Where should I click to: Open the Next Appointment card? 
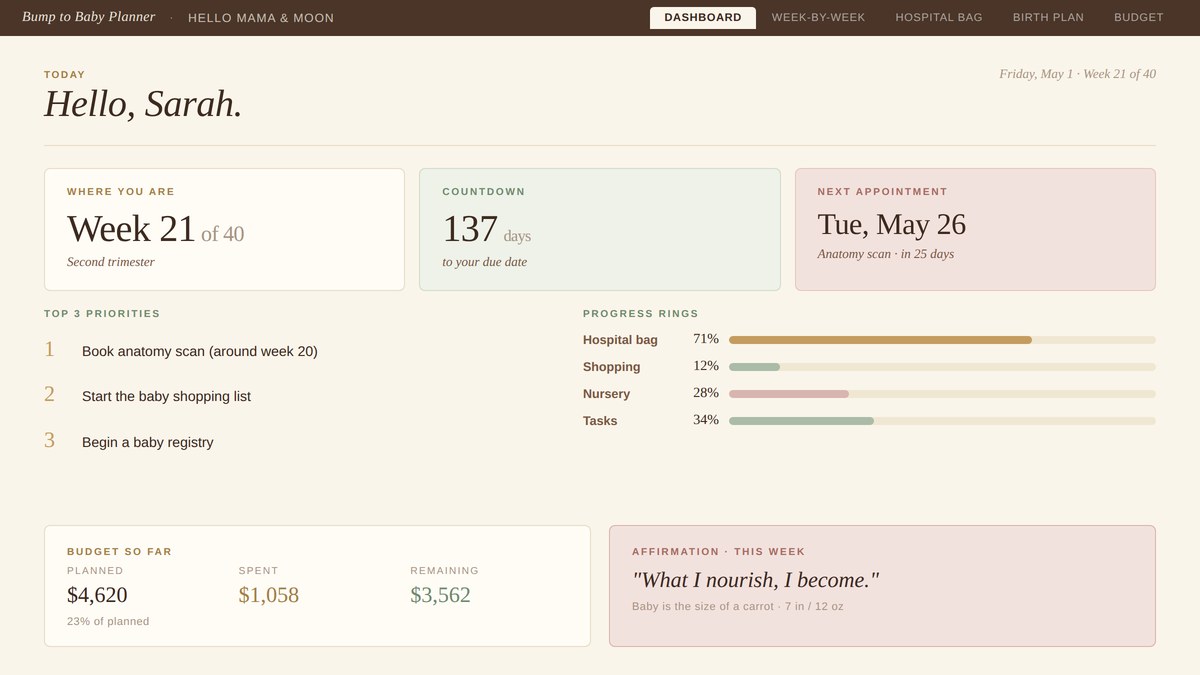pyautogui.click(x=975, y=229)
